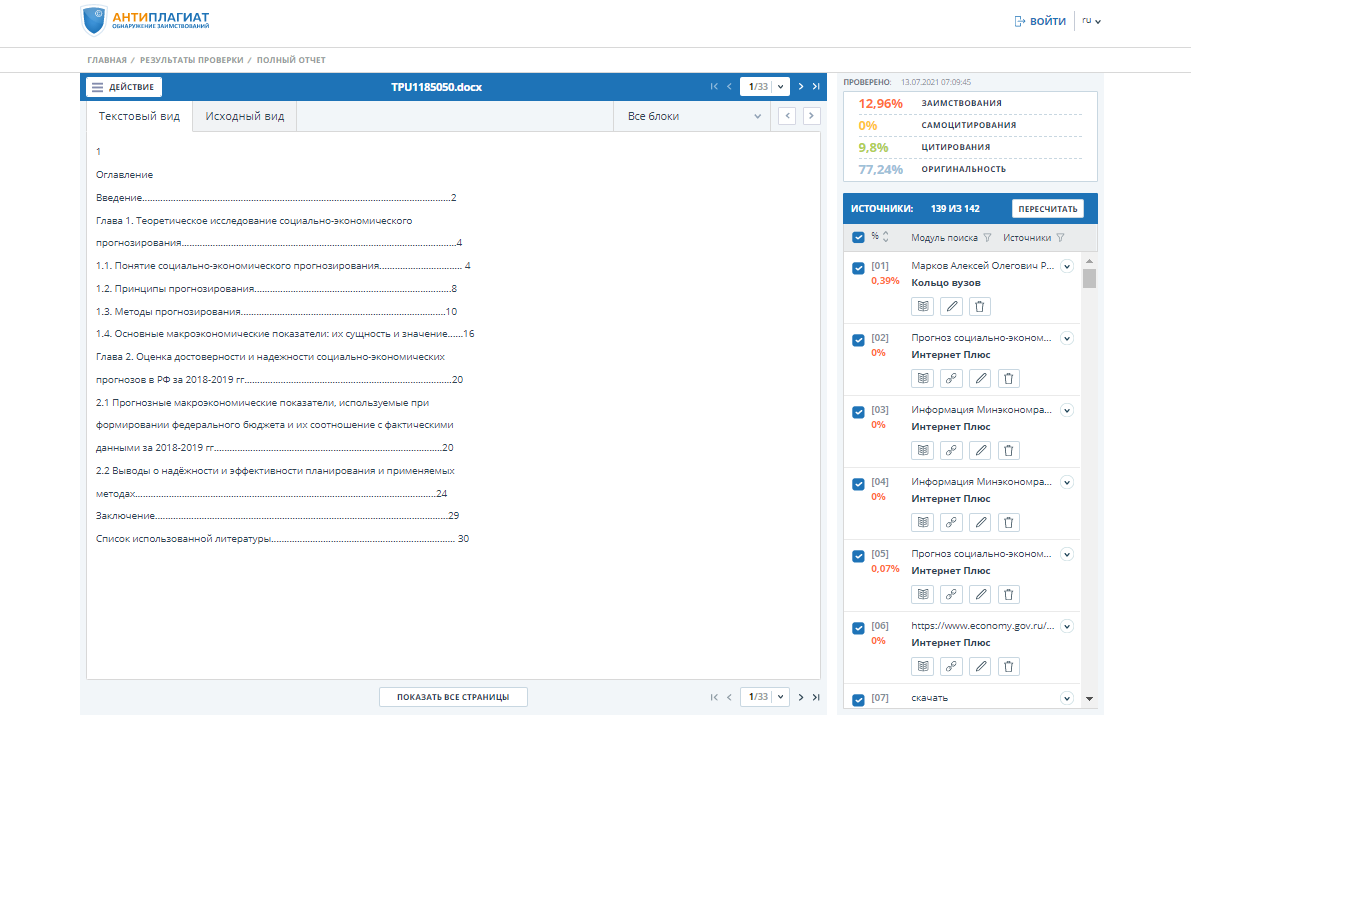Image resolution: width=1348 pixels, height=900 pixels.
Task: Click the sources list scrollbar thumb
Action: [1089, 278]
